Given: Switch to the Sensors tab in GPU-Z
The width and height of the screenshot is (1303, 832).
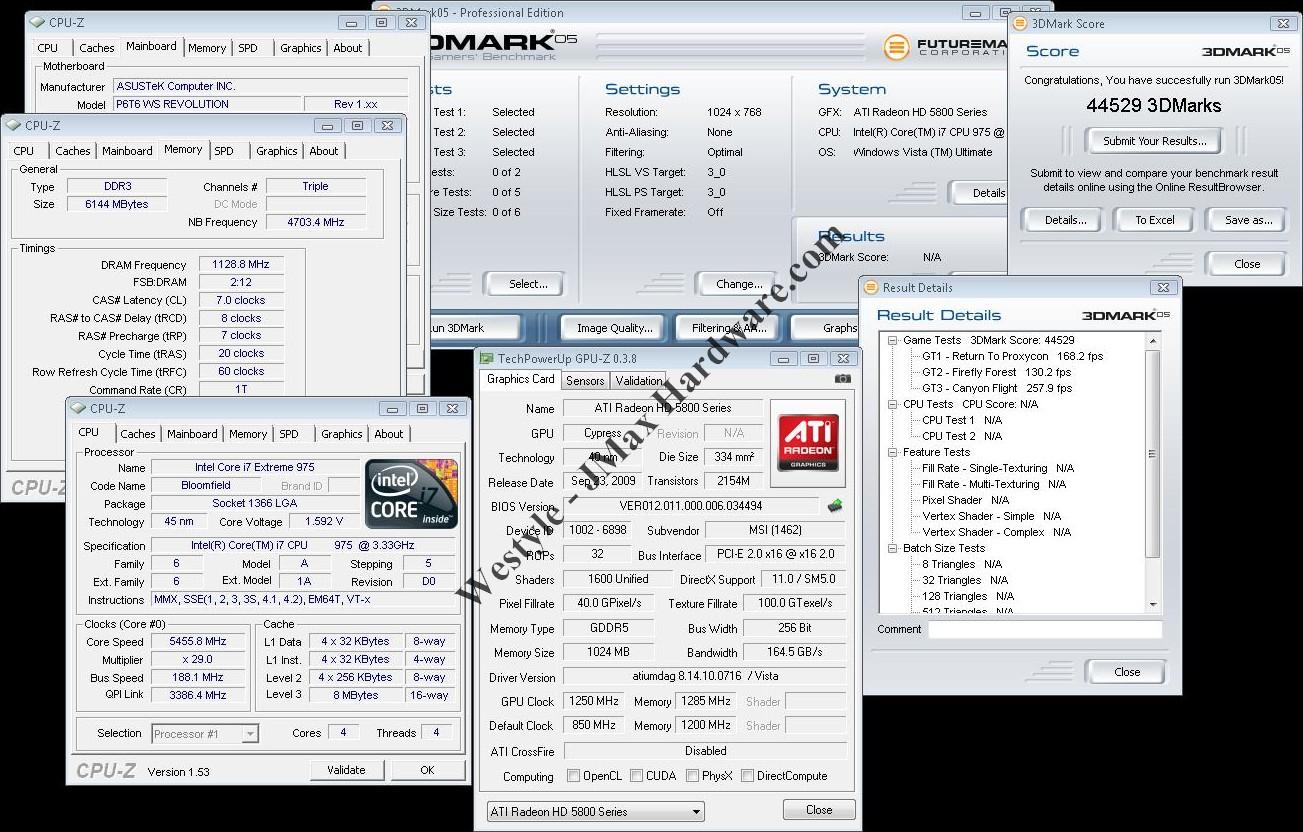Looking at the screenshot, I should point(585,381).
